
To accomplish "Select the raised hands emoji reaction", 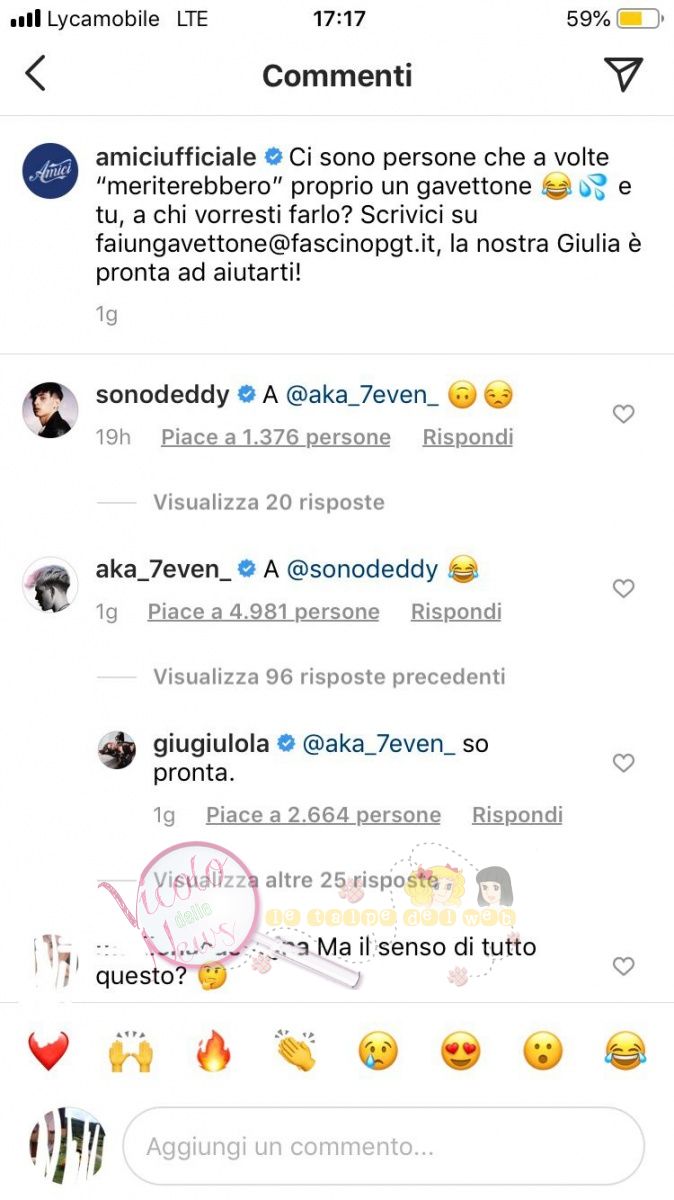I will pyautogui.click(x=131, y=1051).
